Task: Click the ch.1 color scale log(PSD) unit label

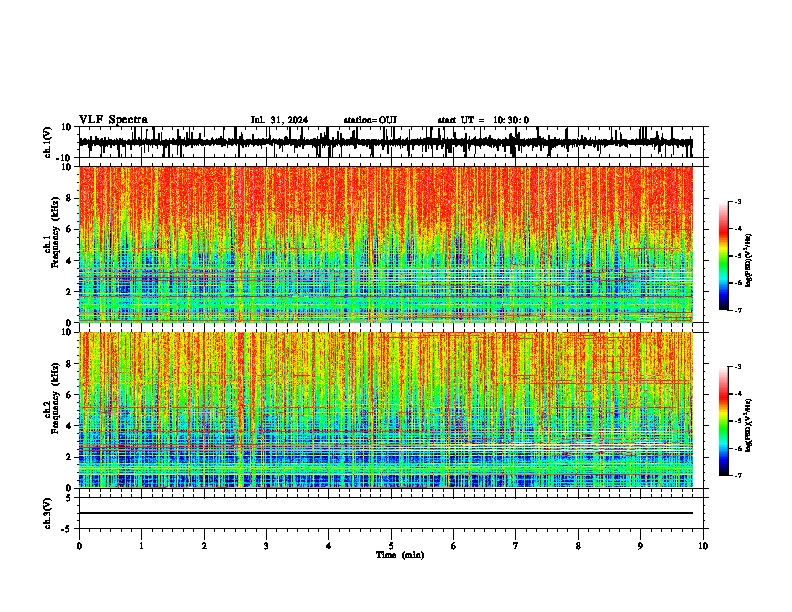Action: coord(749,260)
